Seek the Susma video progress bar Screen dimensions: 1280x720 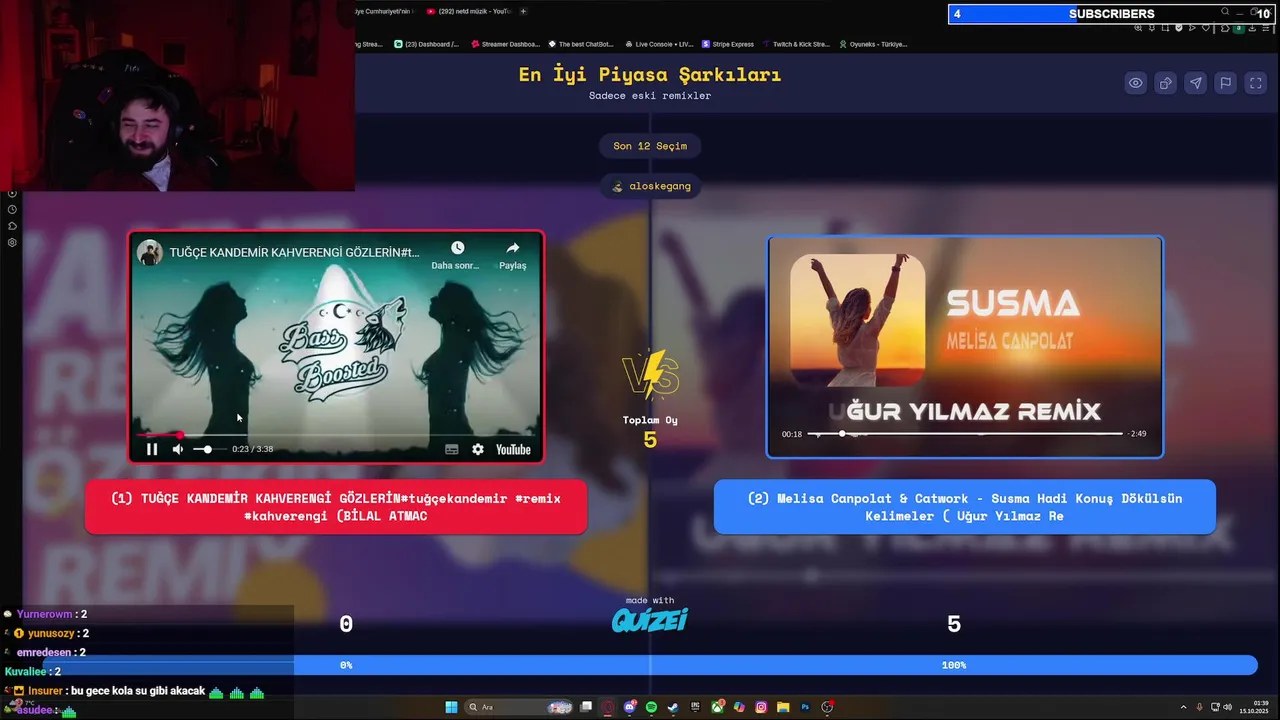[x=965, y=434]
